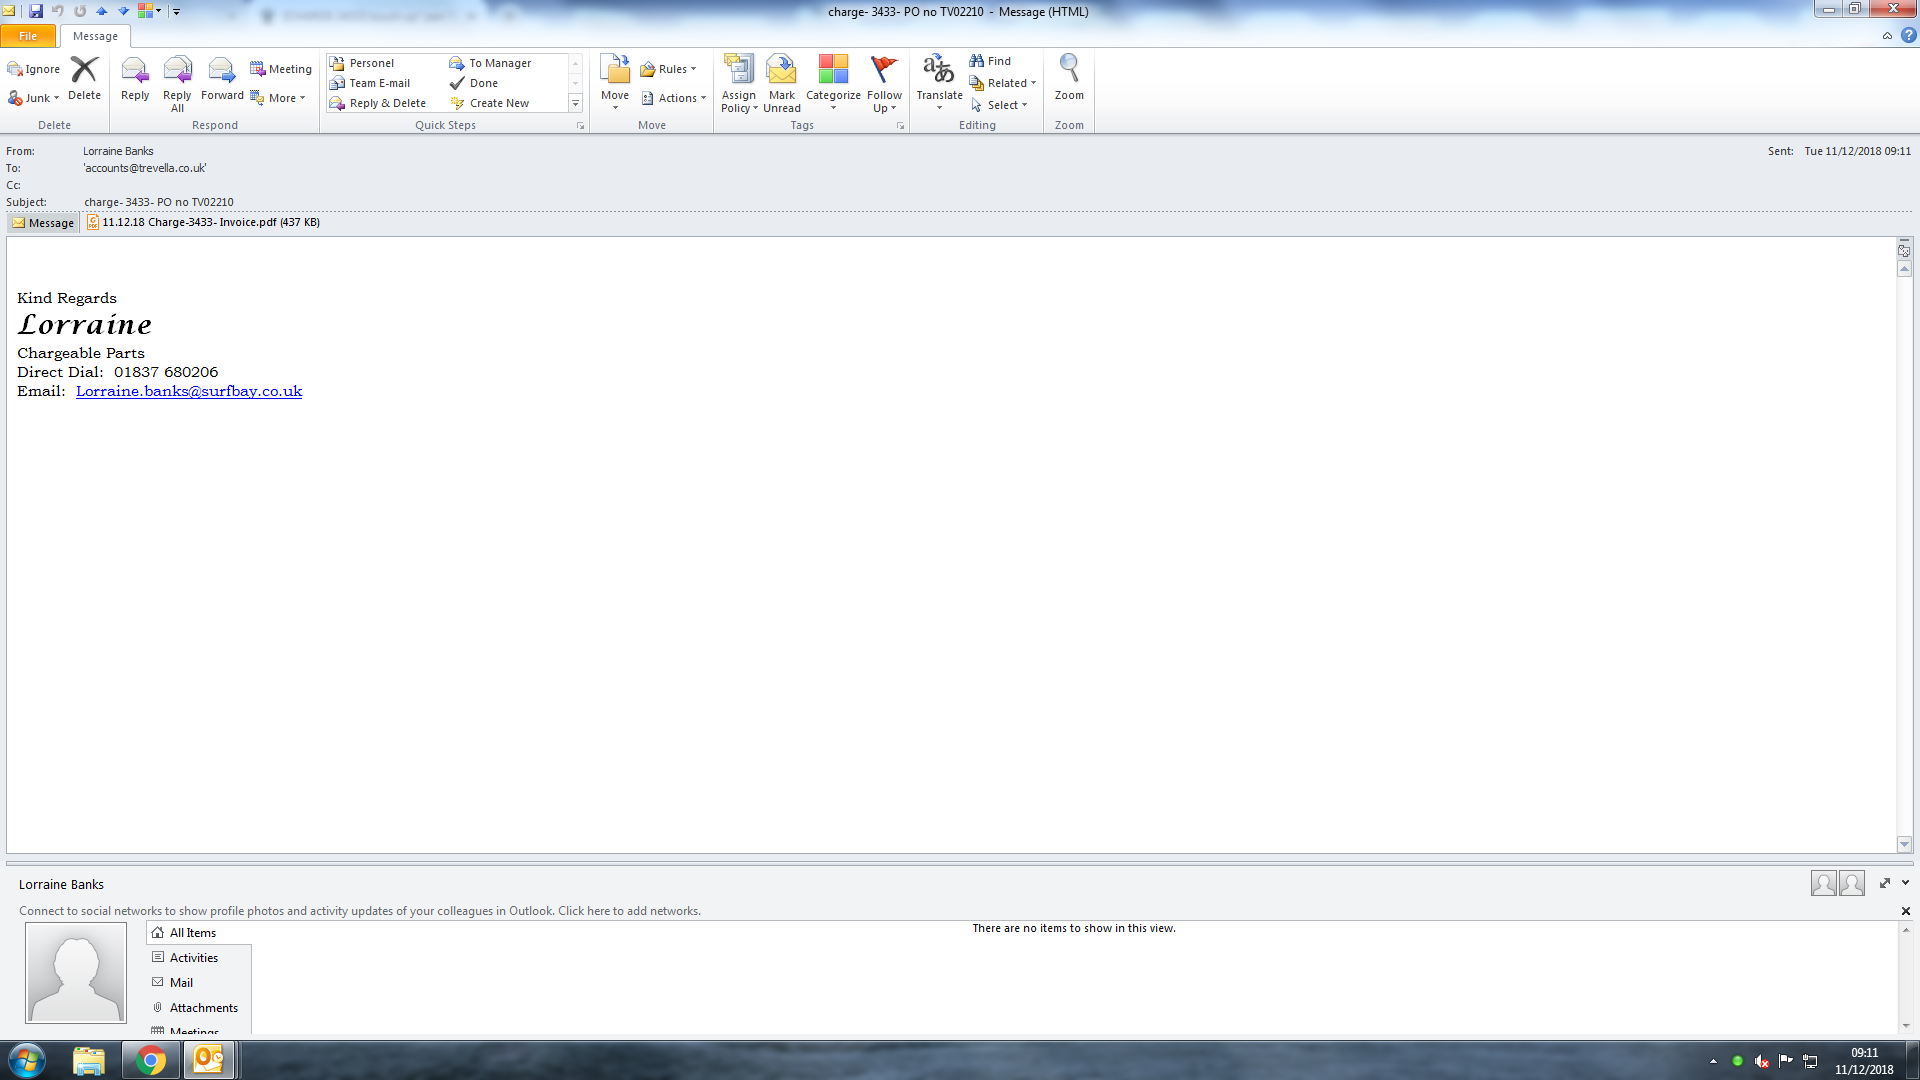Screen dimensions: 1920x1080
Task: Toggle the people pane view expand arrow
Action: coord(1885,883)
